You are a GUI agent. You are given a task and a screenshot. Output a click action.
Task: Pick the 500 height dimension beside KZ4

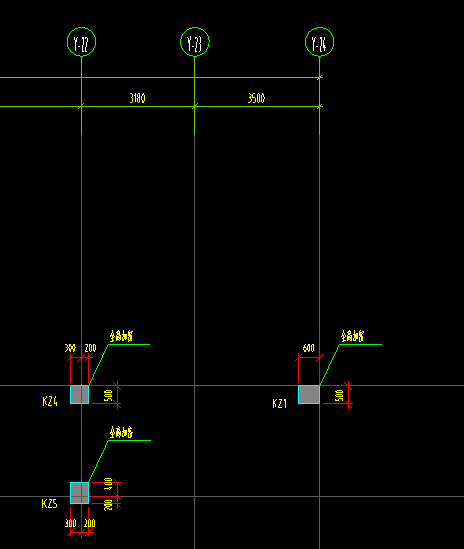click(x=108, y=395)
